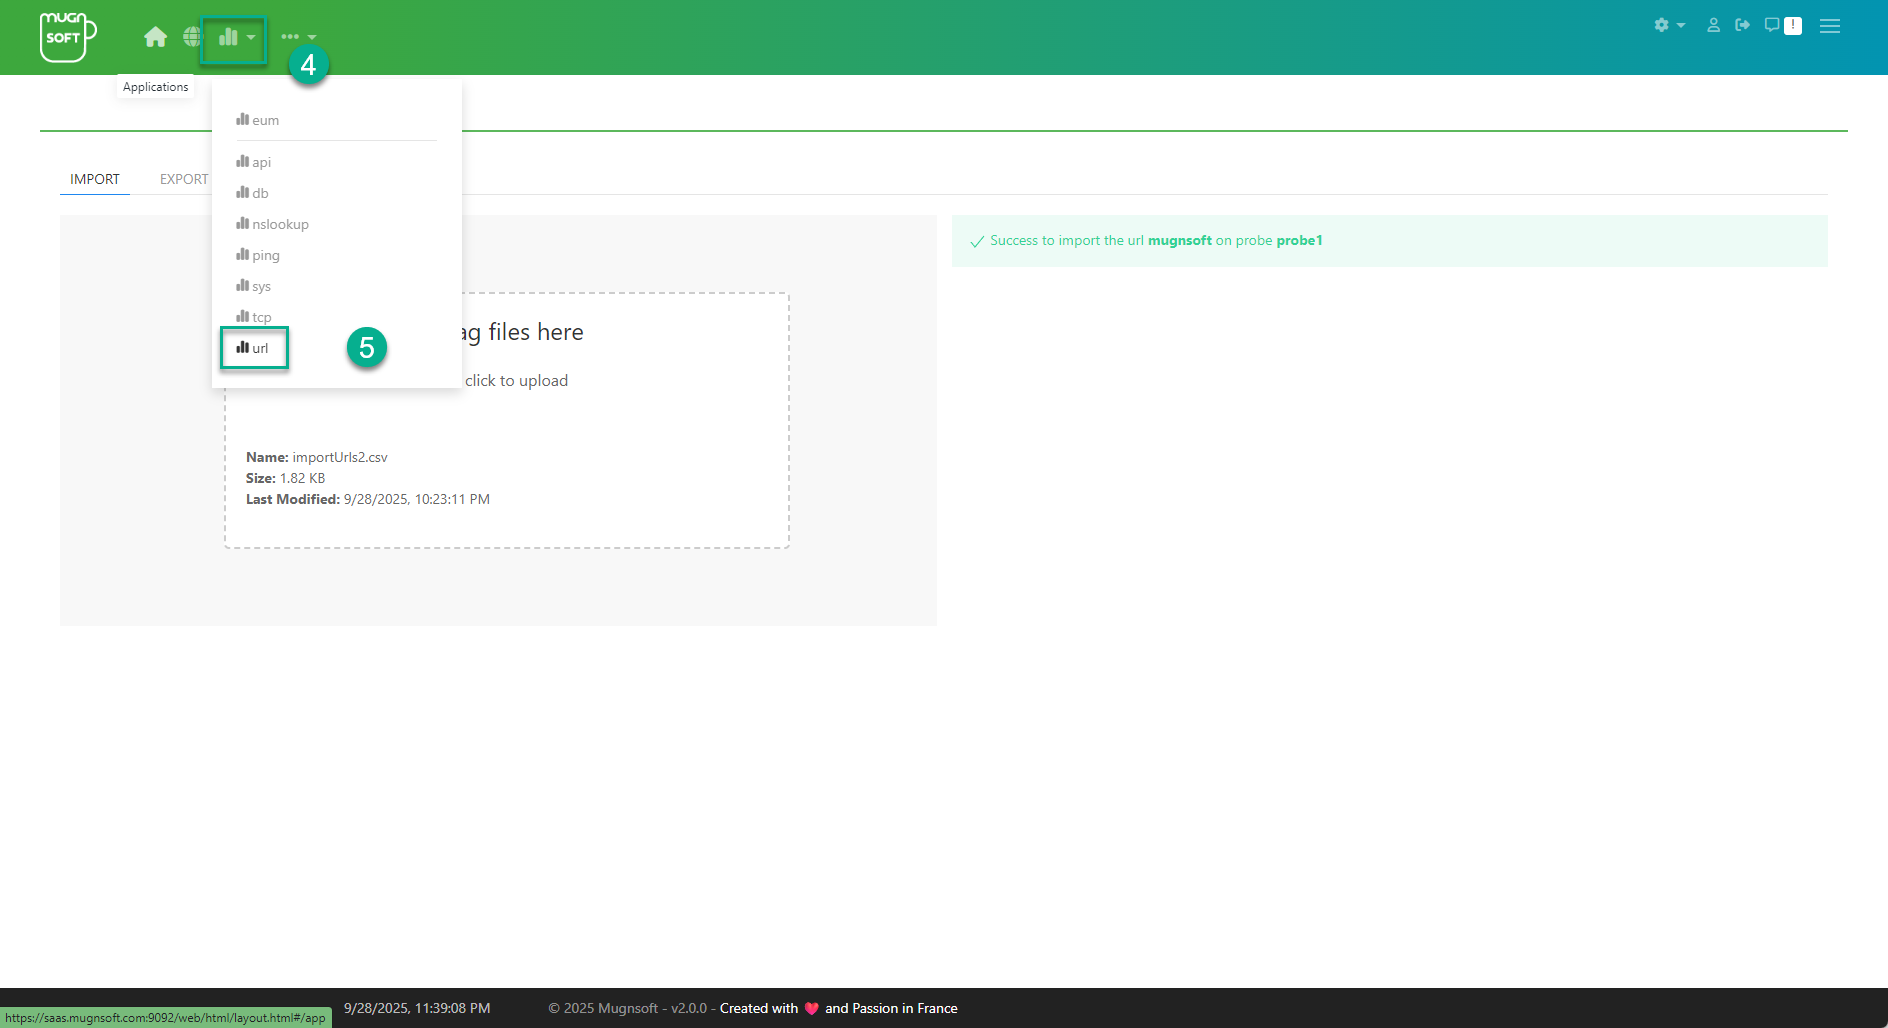Open the hamburger menu
Viewport: 1888px width, 1028px height.
click(1829, 26)
